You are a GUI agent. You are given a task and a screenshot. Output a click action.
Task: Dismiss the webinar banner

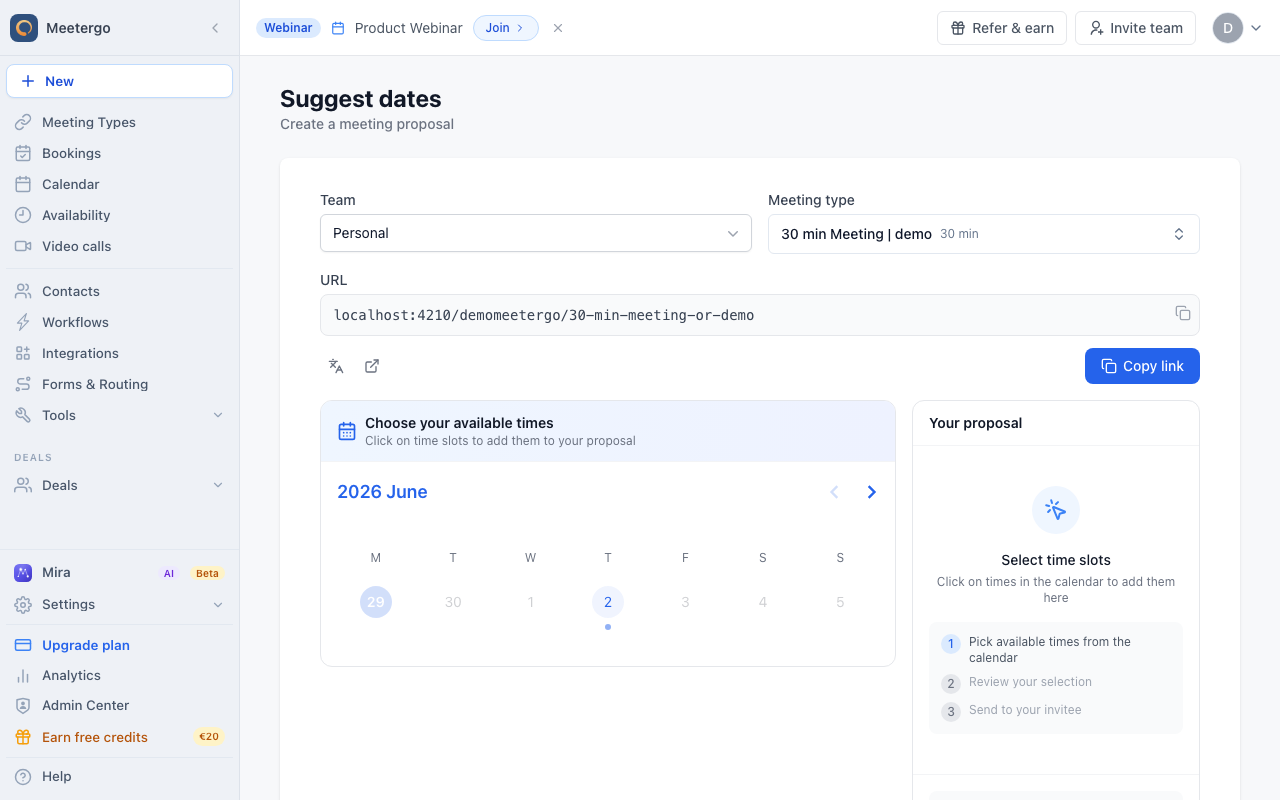(558, 28)
